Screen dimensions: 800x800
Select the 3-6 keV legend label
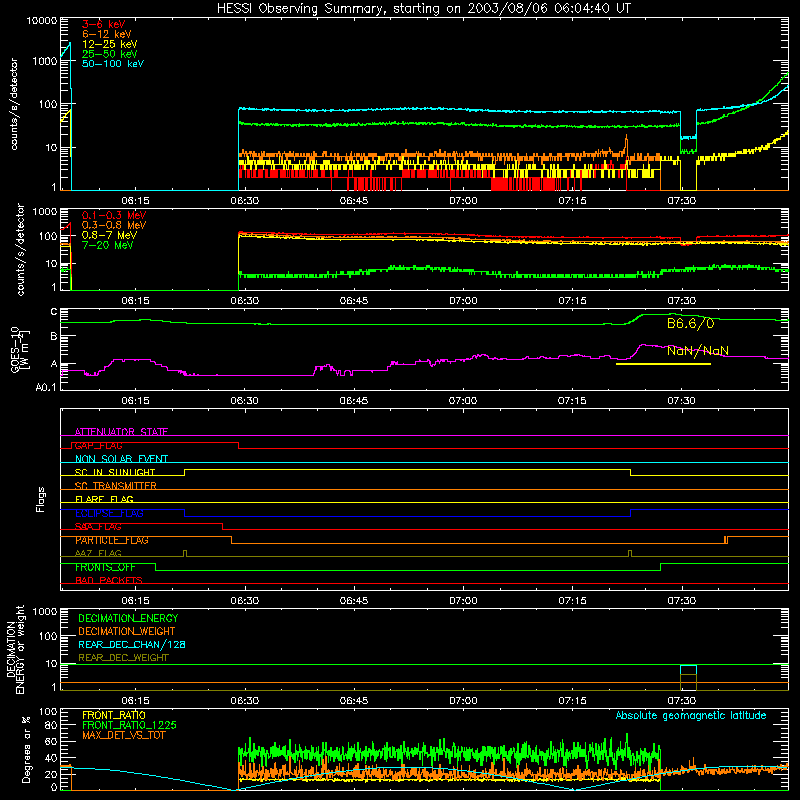click(103, 24)
